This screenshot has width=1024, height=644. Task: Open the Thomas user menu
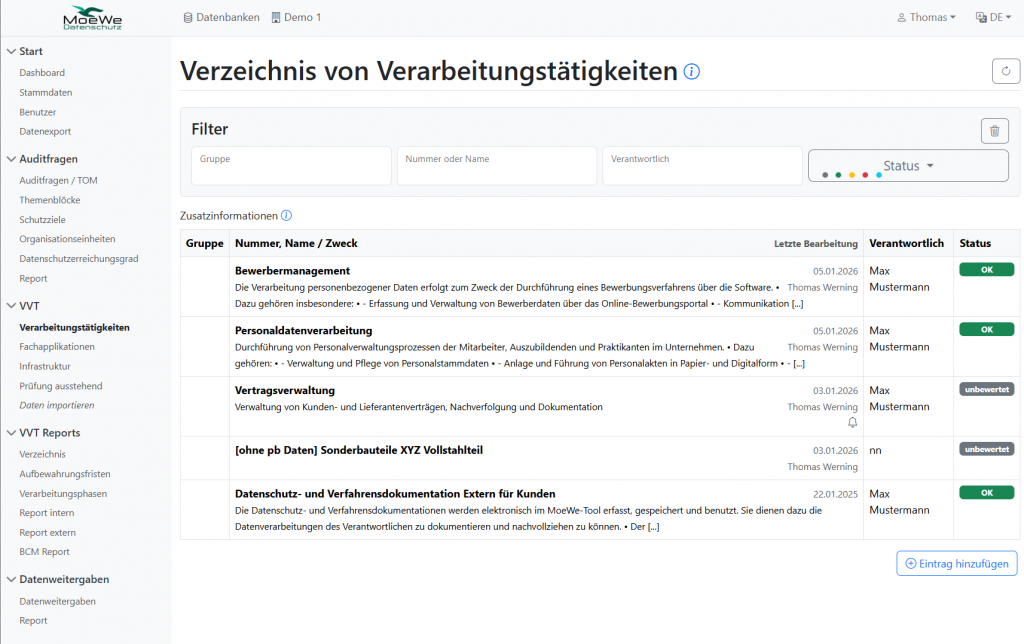point(926,17)
